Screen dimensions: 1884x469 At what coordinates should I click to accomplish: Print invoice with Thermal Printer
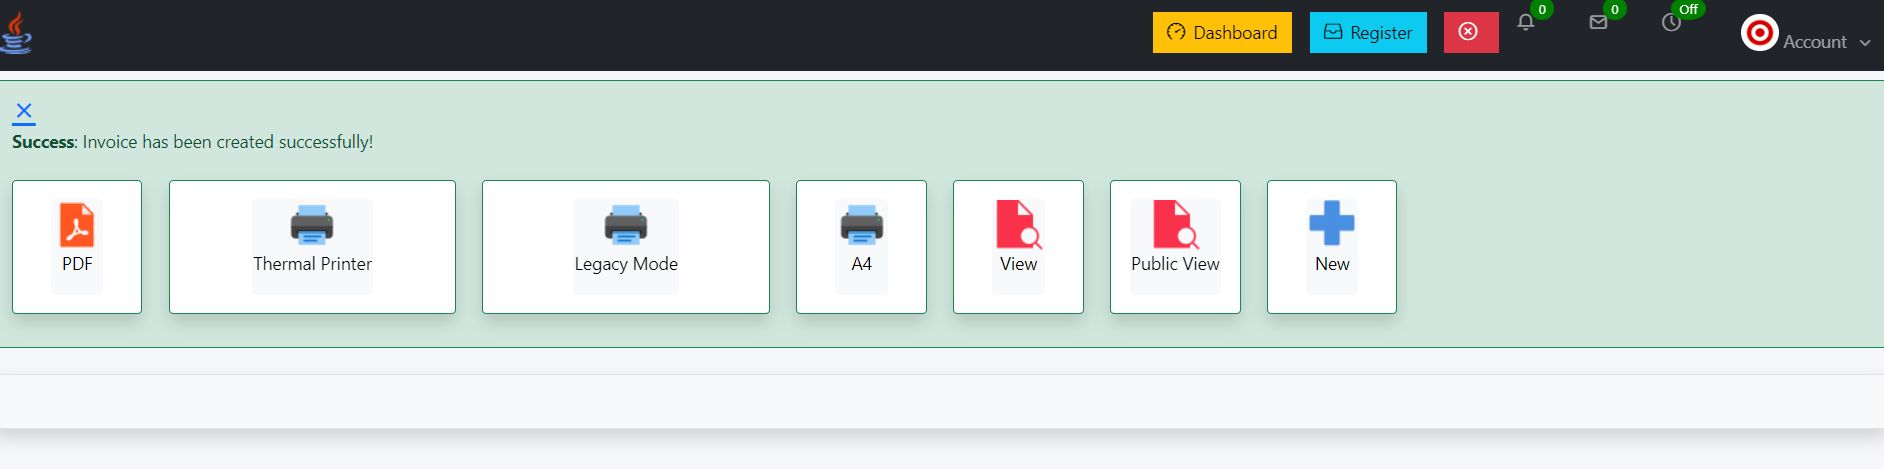(x=312, y=246)
